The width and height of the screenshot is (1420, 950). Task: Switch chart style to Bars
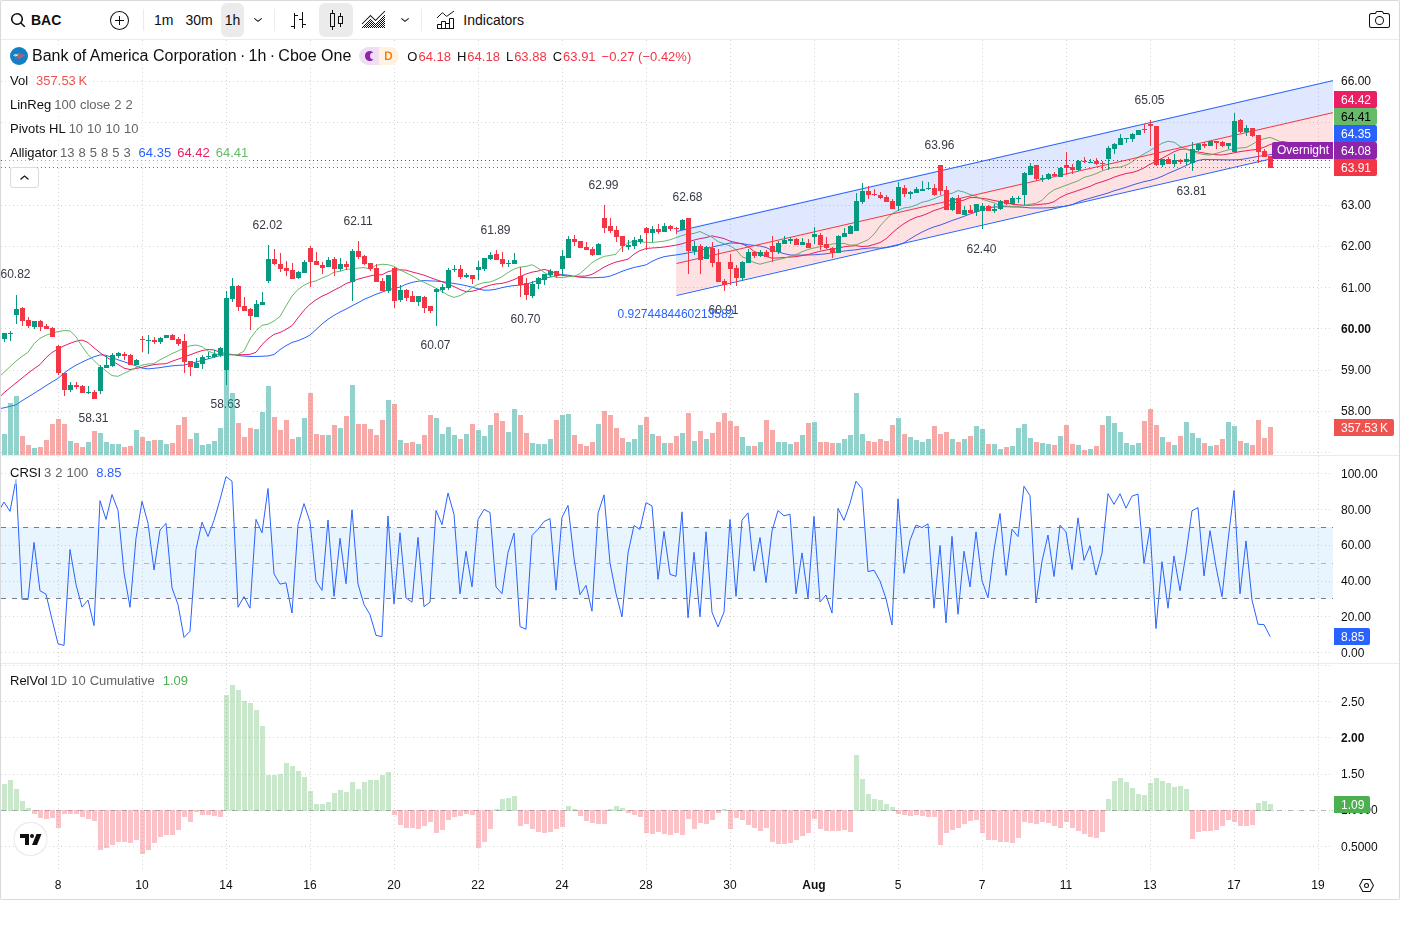298,20
